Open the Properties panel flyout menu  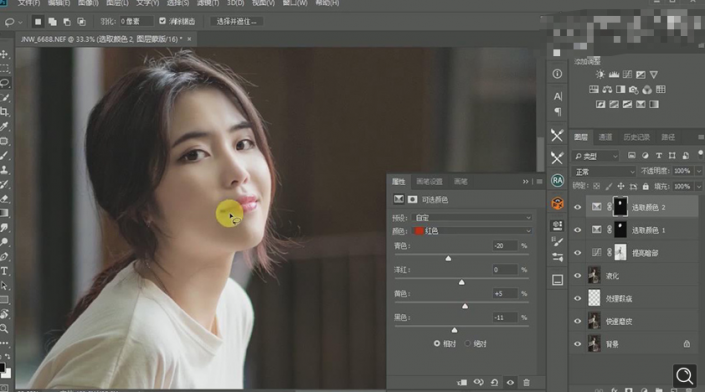[540, 182]
